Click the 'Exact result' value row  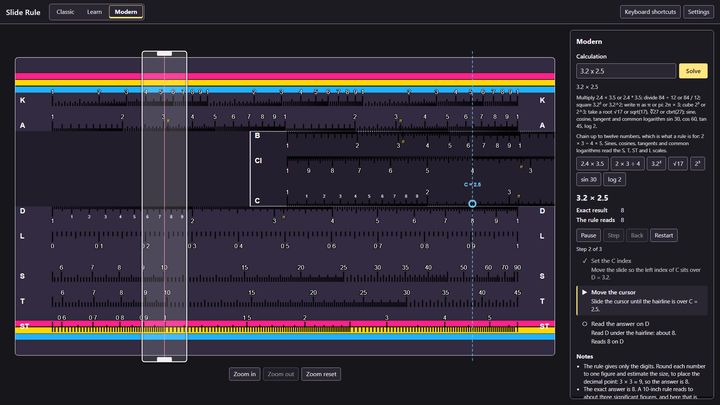600,210
